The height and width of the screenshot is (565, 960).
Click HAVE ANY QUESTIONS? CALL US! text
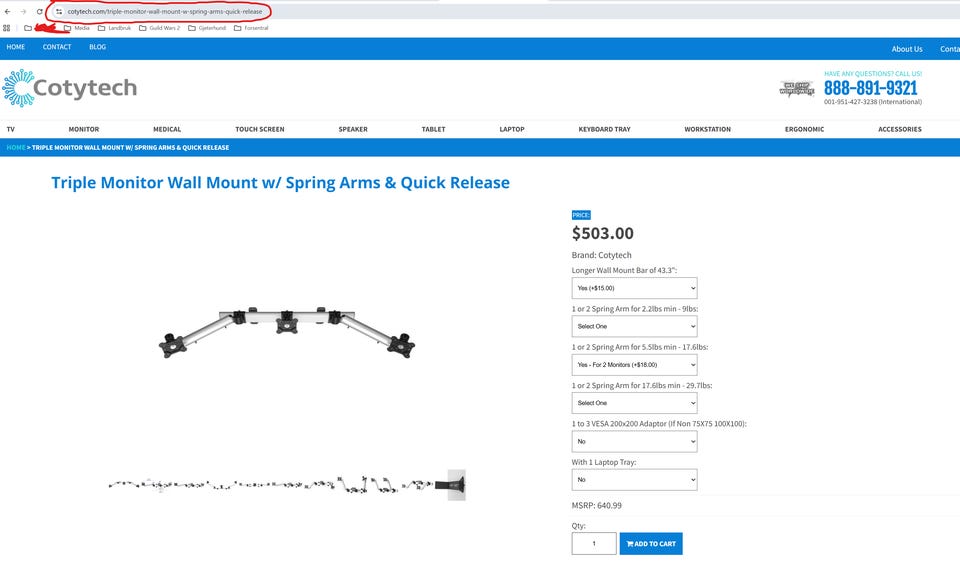[872, 74]
